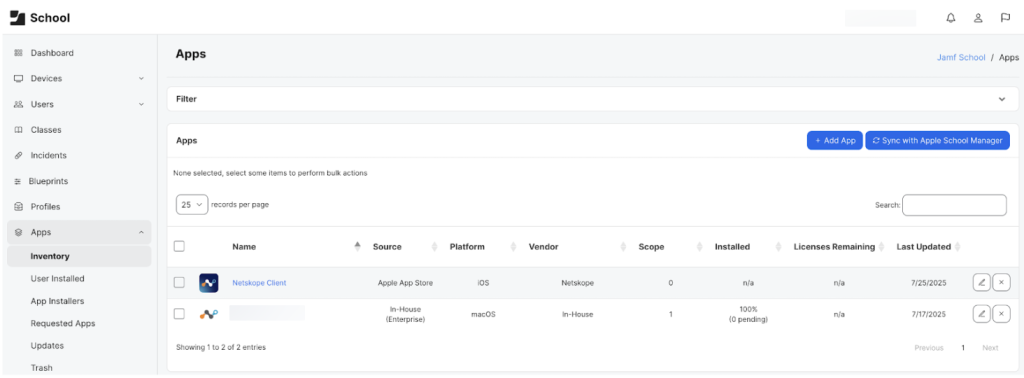Image resolution: width=1024 pixels, height=378 pixels.
Task: Select the Netskope Client row checkbox
Action: (x=179, y=283)
